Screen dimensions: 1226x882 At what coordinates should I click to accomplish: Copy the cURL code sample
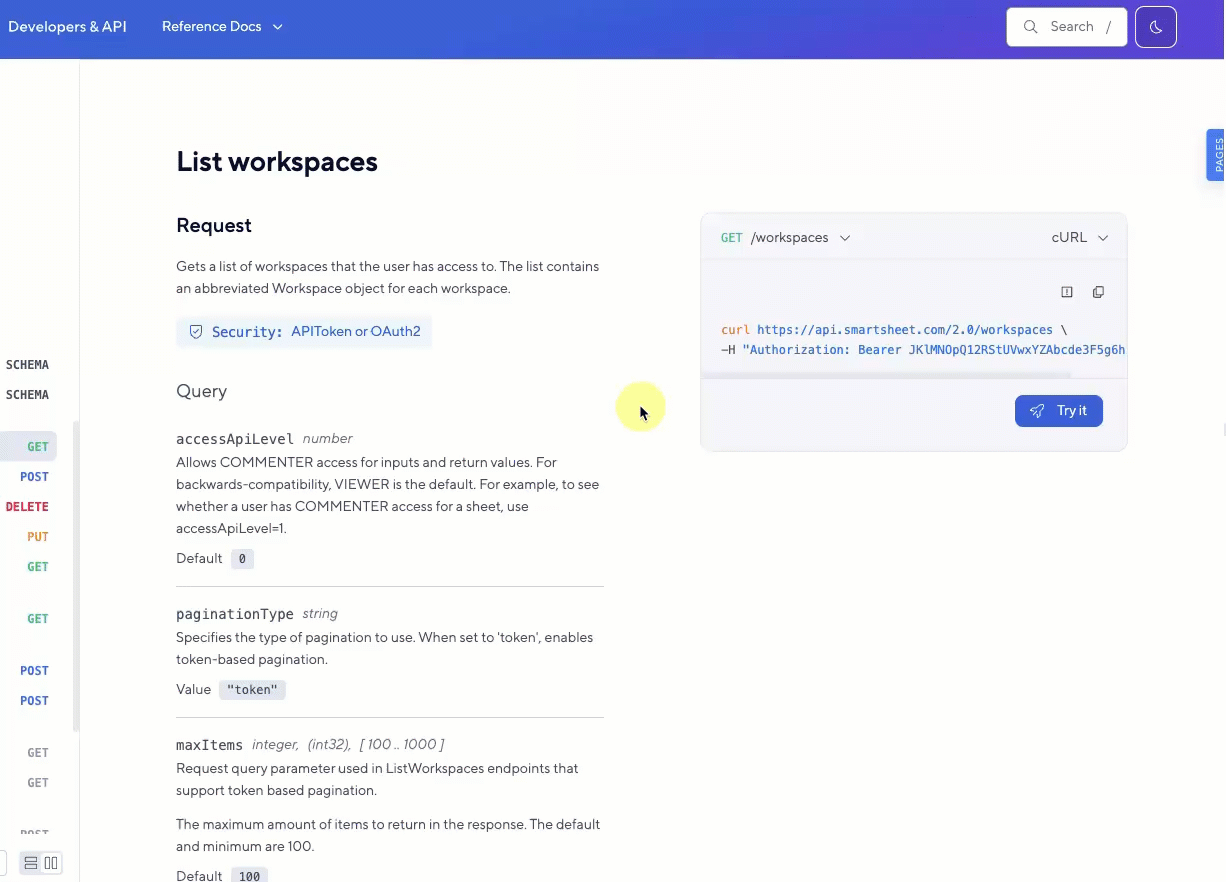coord(1098,292)
